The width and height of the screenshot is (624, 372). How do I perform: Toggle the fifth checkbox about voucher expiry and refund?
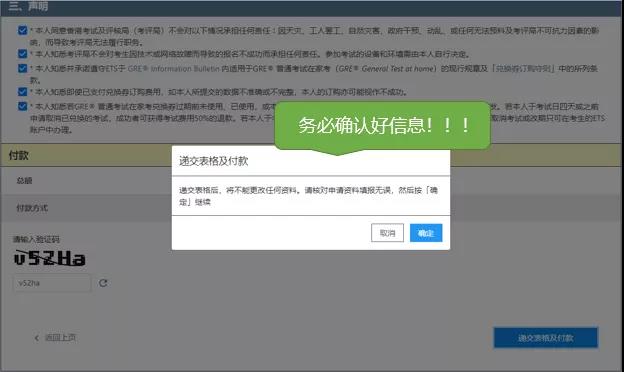tap(23, 106)
